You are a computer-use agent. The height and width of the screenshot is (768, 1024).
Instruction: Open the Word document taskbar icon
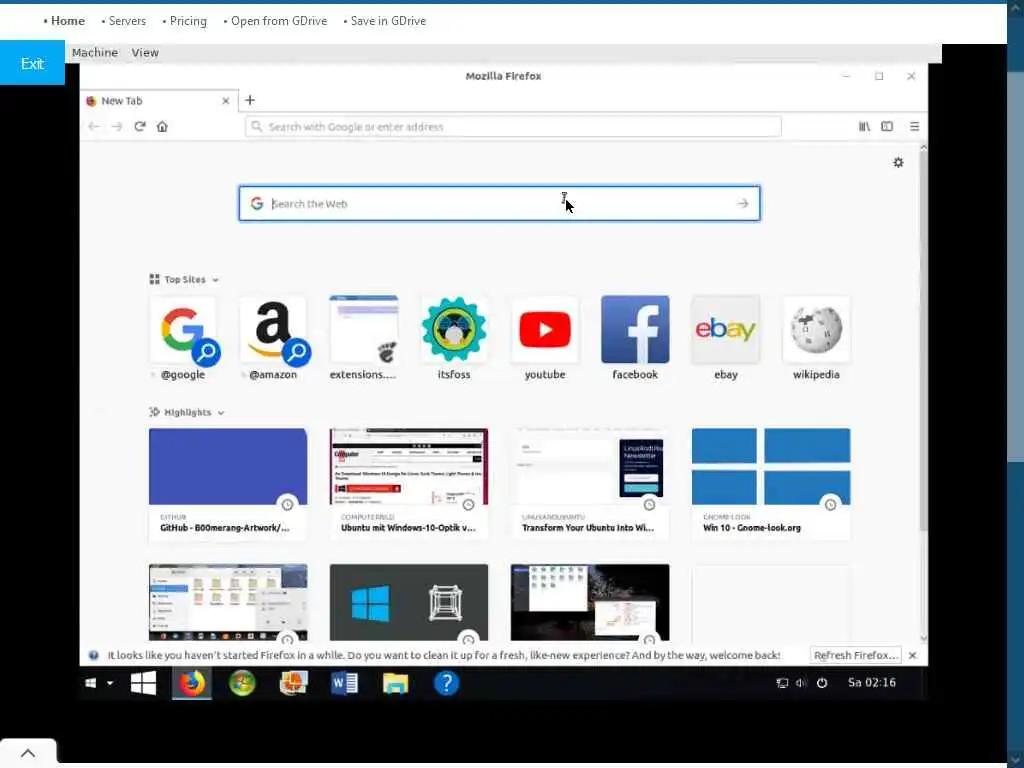click(x=344, y=683)
